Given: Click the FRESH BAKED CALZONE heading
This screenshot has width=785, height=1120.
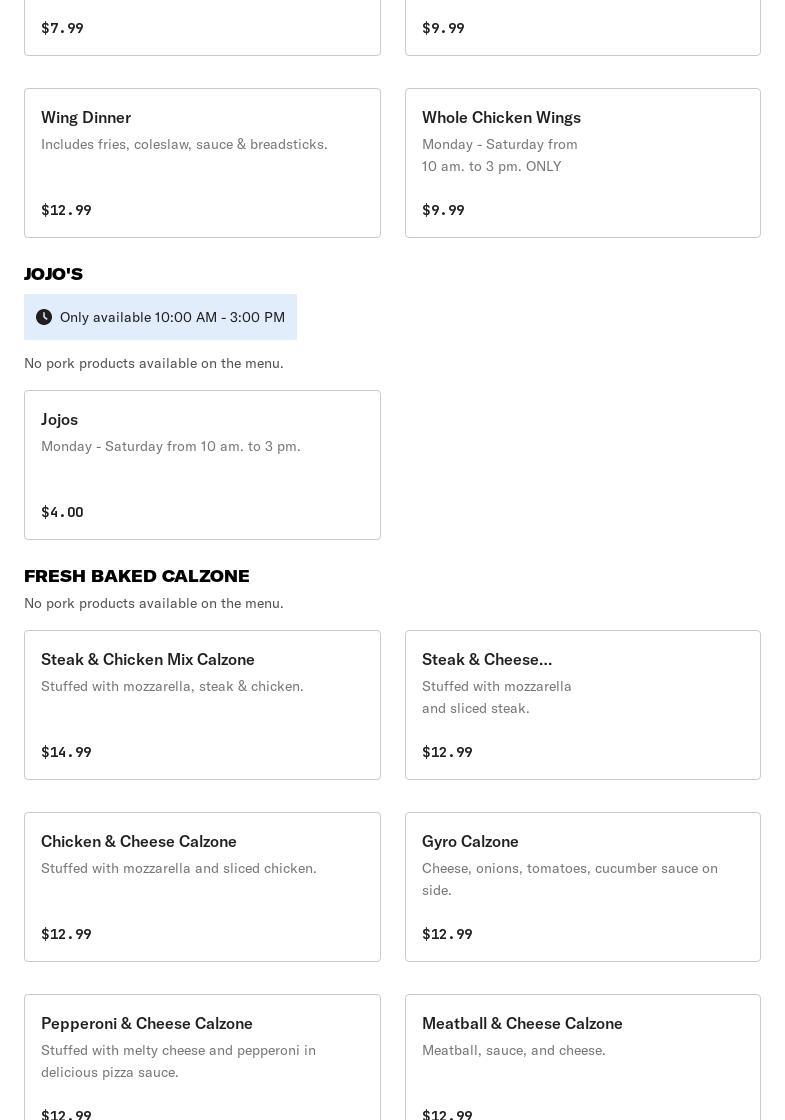Looking at the screenshot, I should (x=136, y=576).
